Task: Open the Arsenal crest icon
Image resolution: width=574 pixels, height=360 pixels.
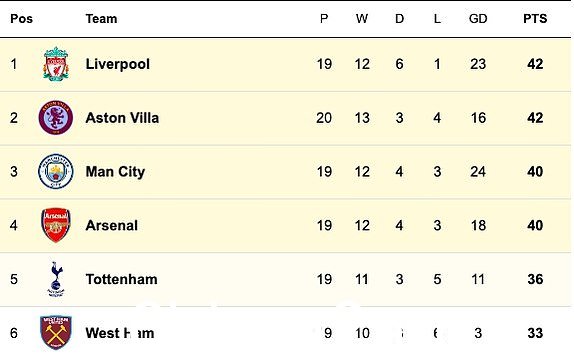Action: tap(56, 225)
